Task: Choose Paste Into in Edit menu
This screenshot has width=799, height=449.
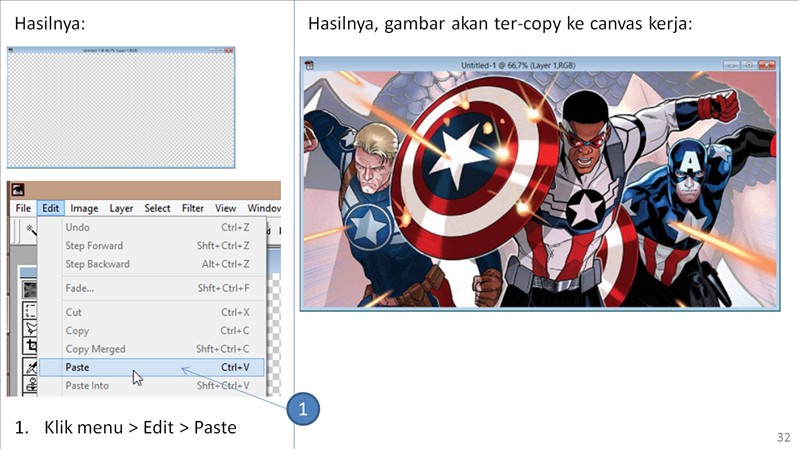Action: 152,385
